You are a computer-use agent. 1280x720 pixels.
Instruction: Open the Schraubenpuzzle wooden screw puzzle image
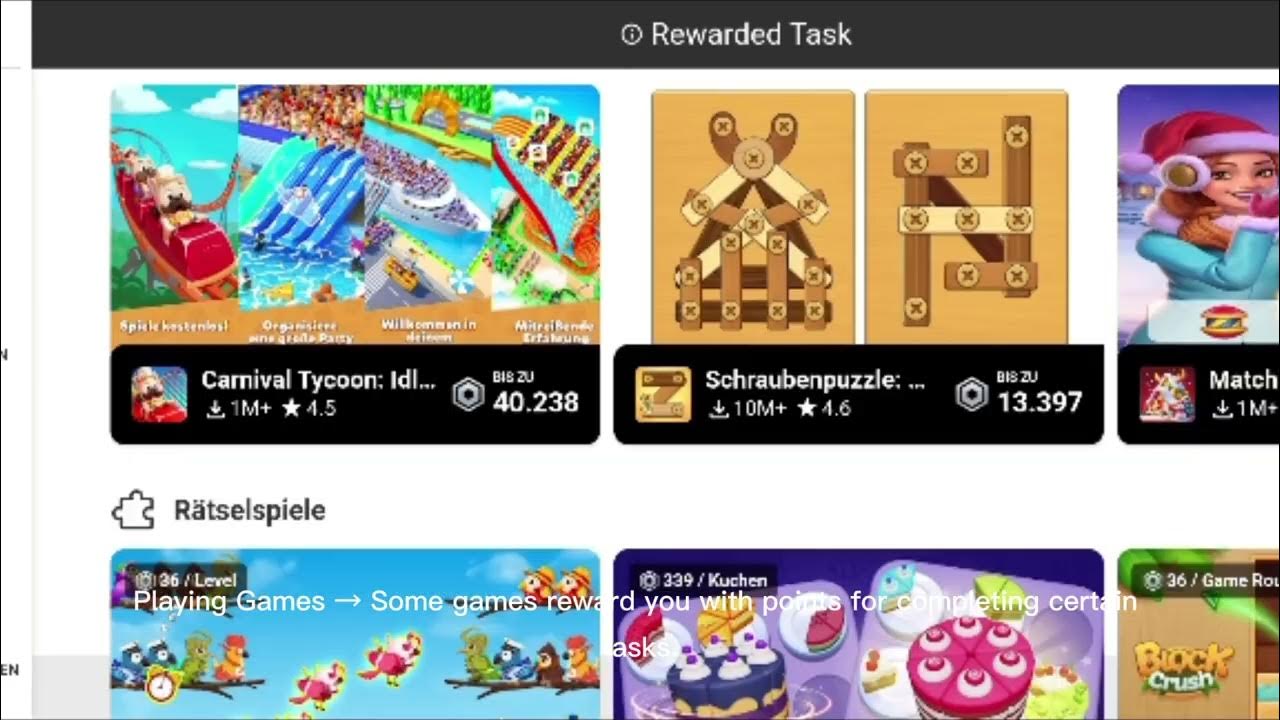point(859,216)
